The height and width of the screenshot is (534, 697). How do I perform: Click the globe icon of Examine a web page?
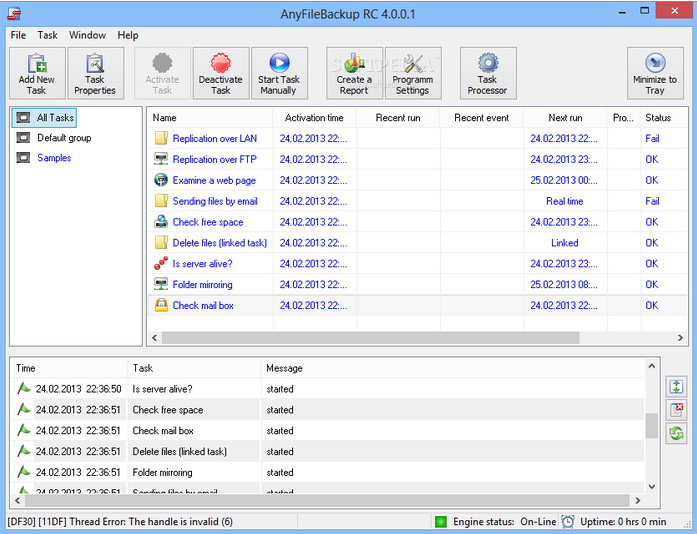161,180
